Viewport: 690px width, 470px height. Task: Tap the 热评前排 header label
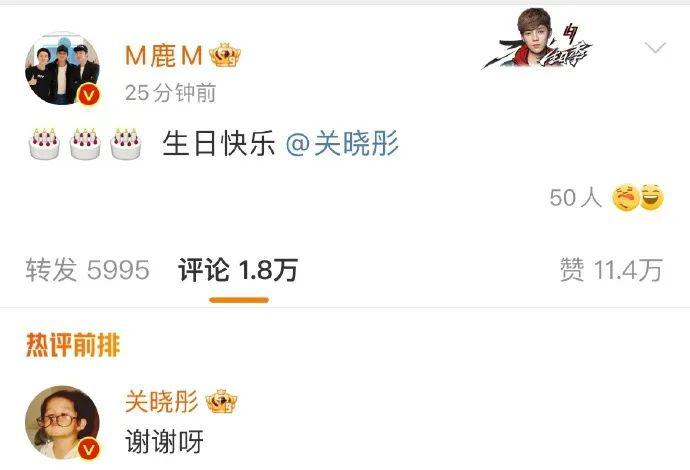73,345
